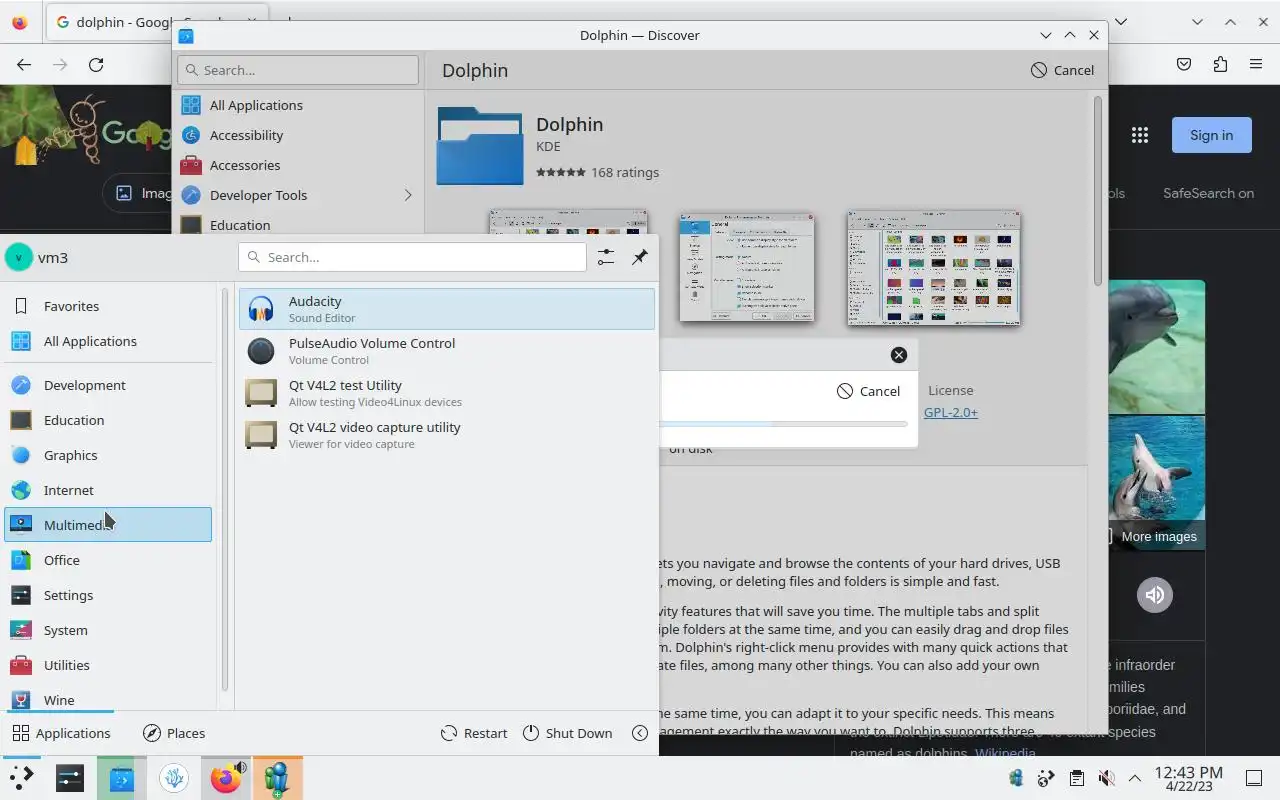Switch to the Places tab
1280x800 pixels.
click(174, 733)
